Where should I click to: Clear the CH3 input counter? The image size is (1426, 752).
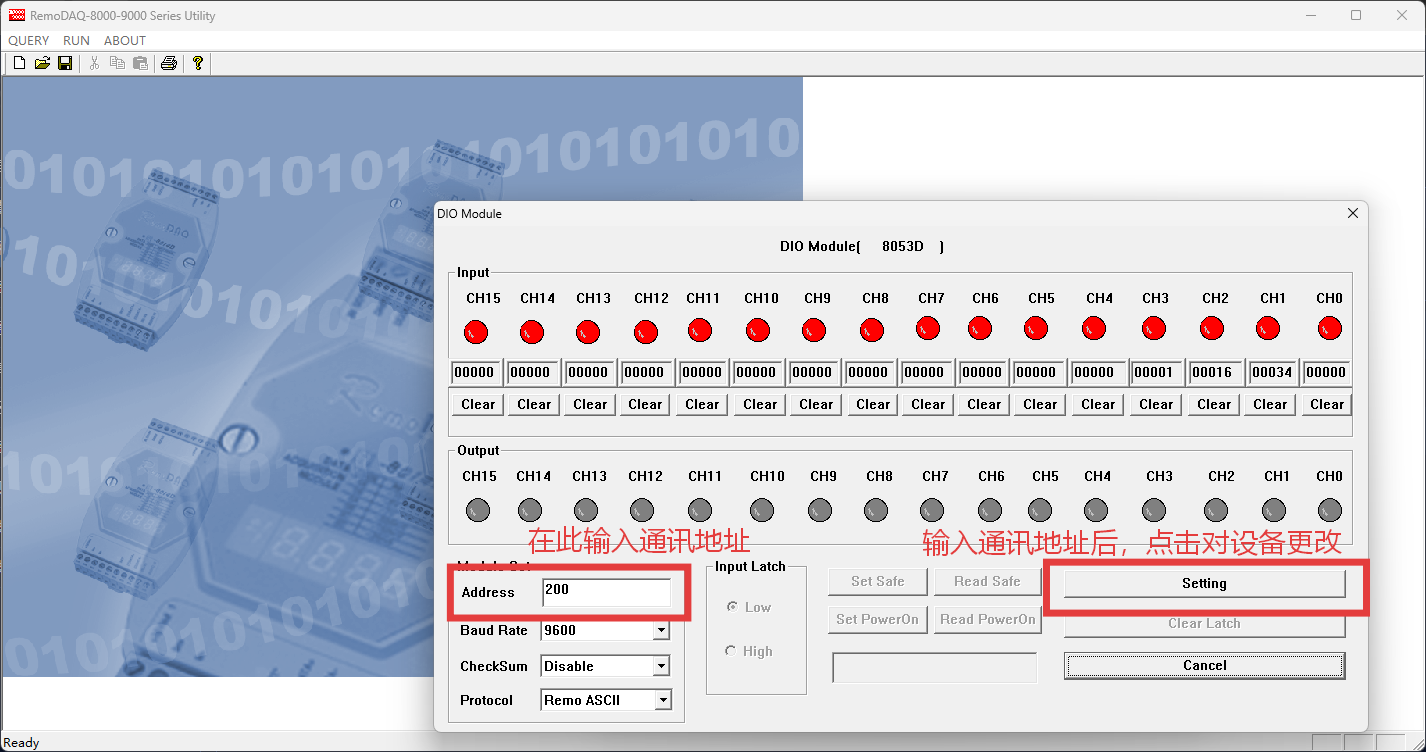coord(1155,405)
